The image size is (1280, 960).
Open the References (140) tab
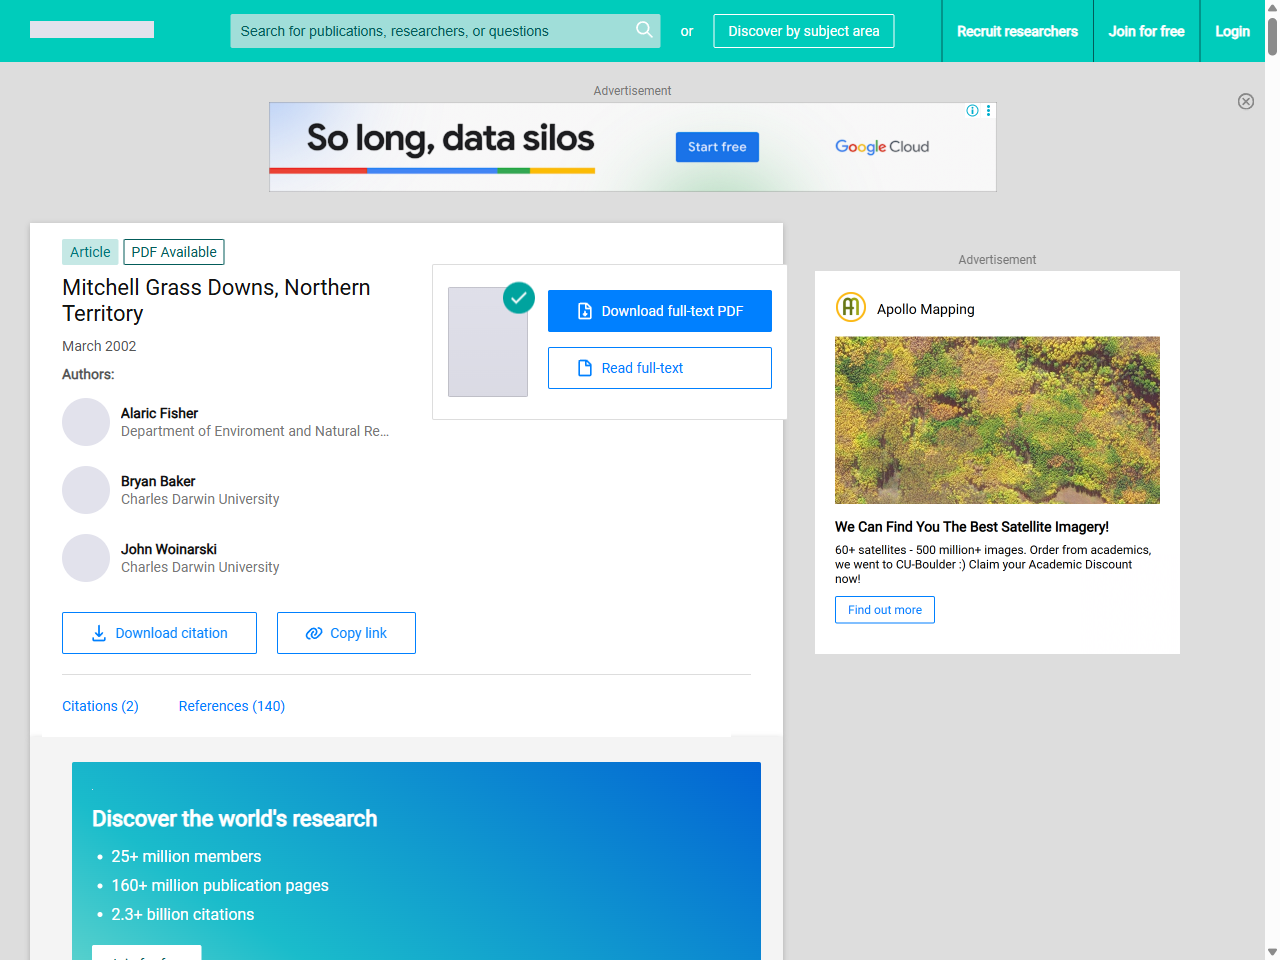pyautogui.click(x=231, y=706)
